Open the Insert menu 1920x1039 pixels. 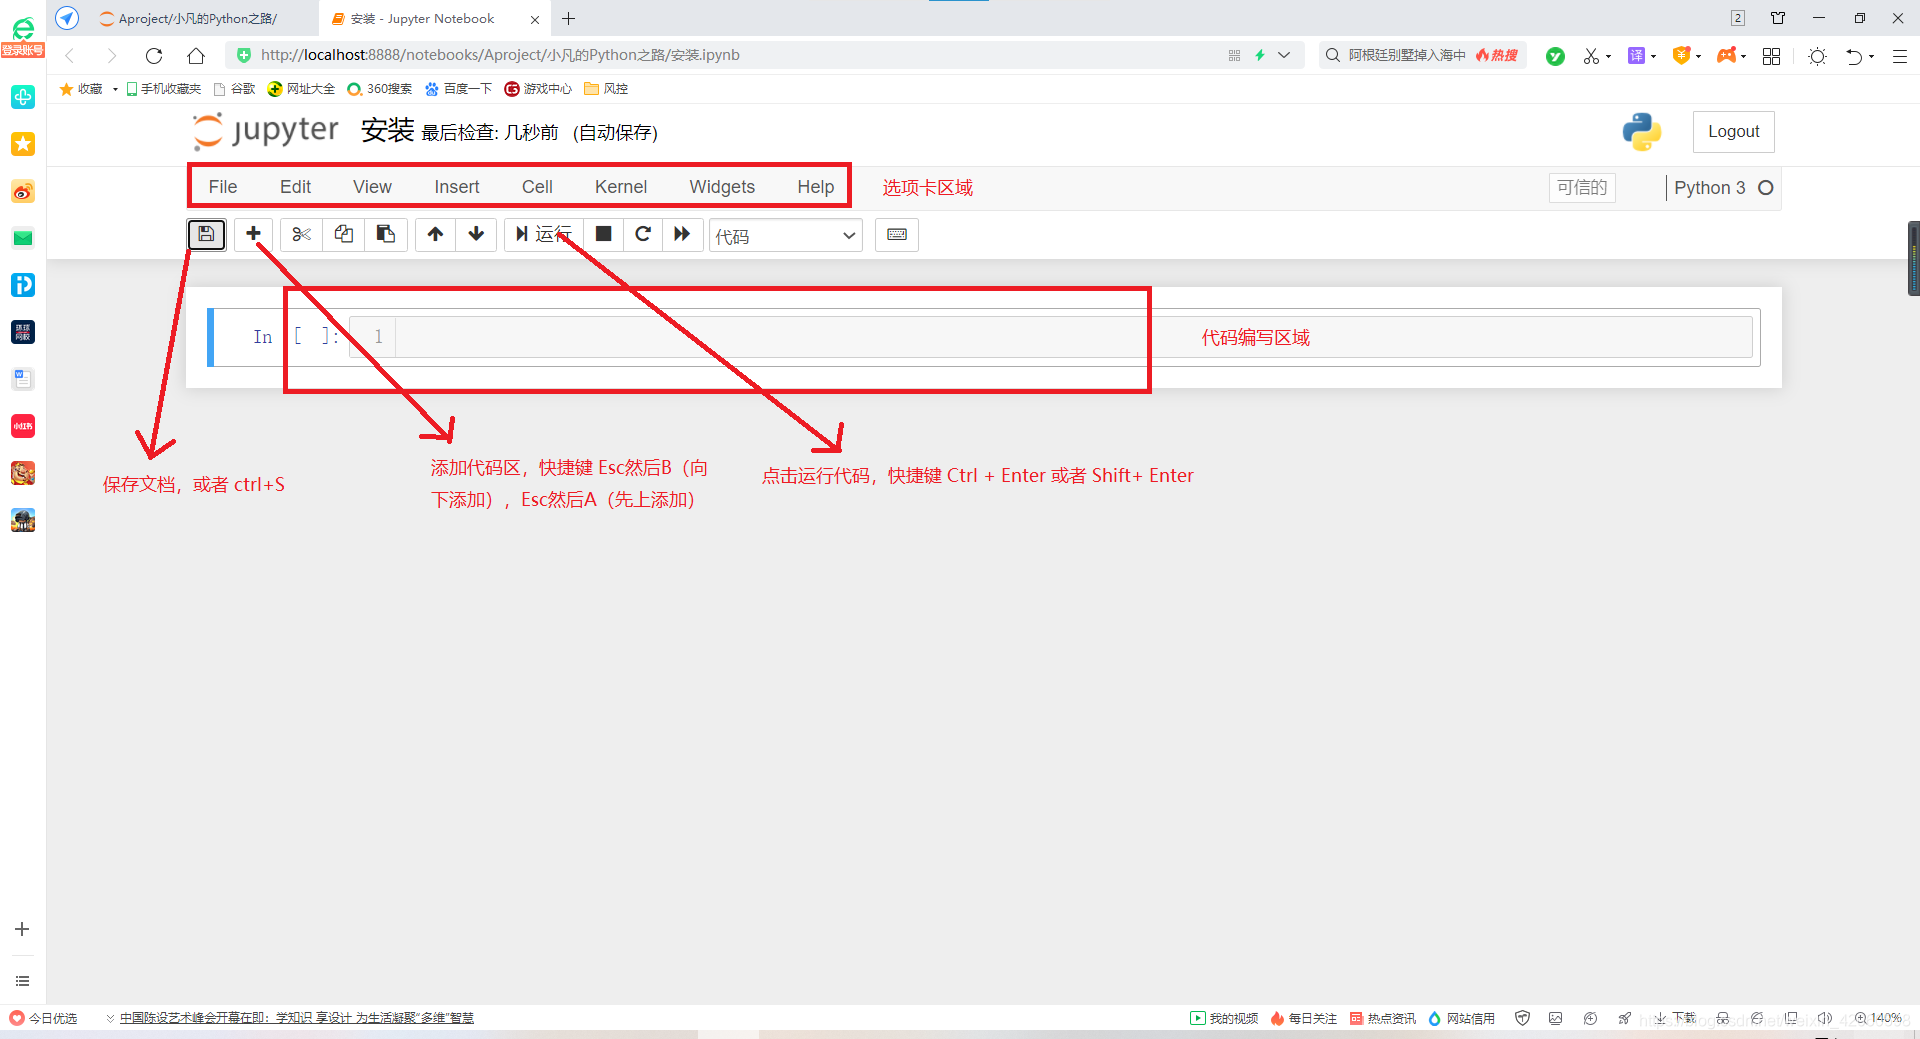pos(457,187)
